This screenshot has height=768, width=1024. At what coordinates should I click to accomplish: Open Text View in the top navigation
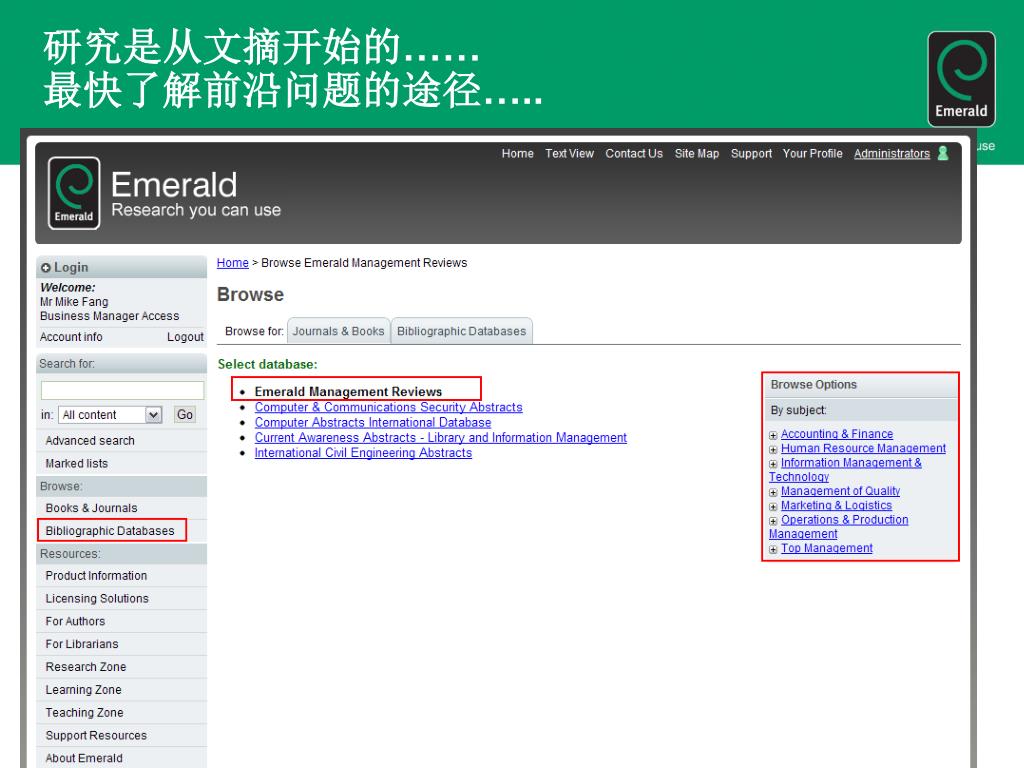(x=569, y=153)
